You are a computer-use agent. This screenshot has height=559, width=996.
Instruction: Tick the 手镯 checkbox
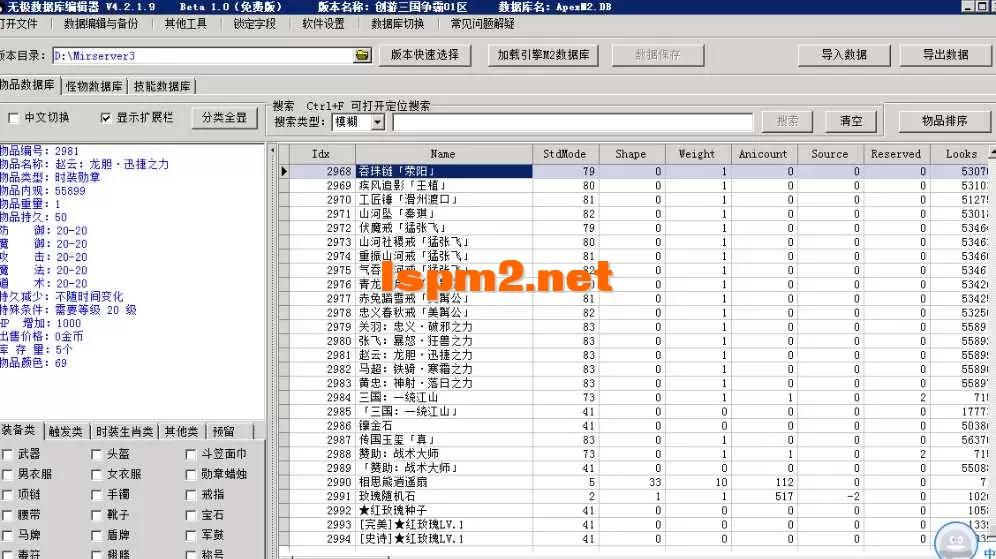pos(96,495)
